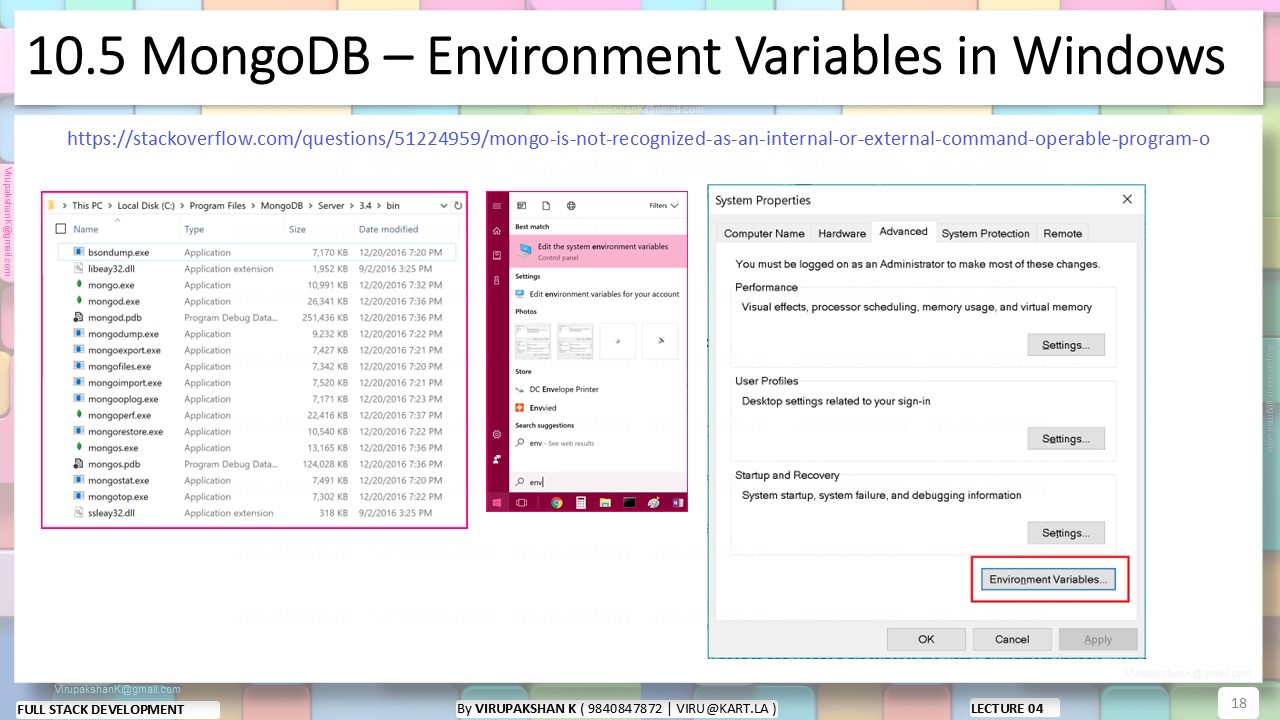Open the Envvied store app result

click(543, 408)
